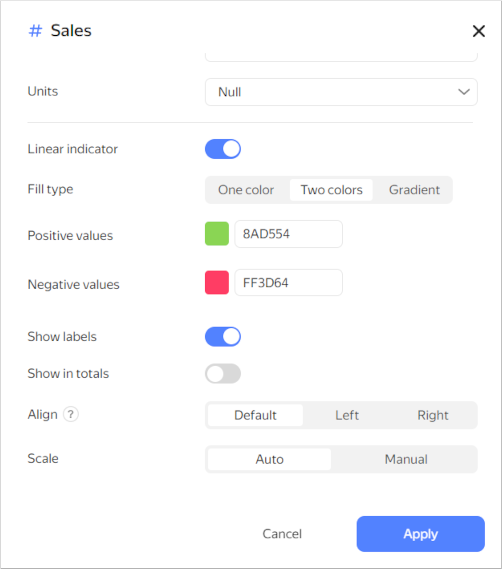Set Align to Left
This screenshot has height=569, width=502.
point(347,415)
